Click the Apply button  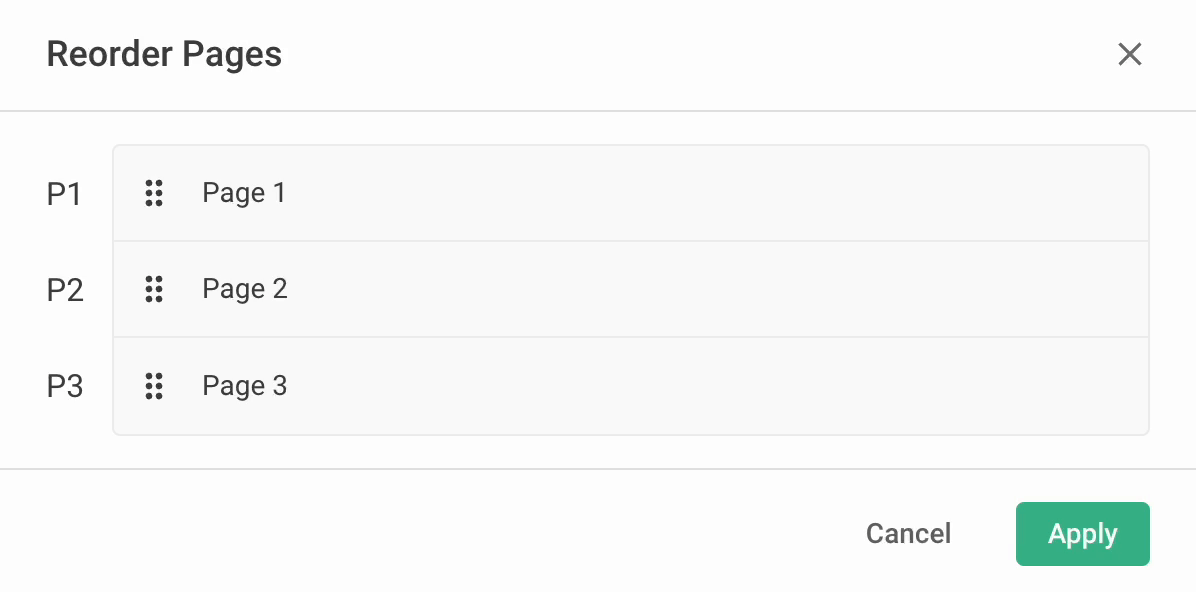1082,534
